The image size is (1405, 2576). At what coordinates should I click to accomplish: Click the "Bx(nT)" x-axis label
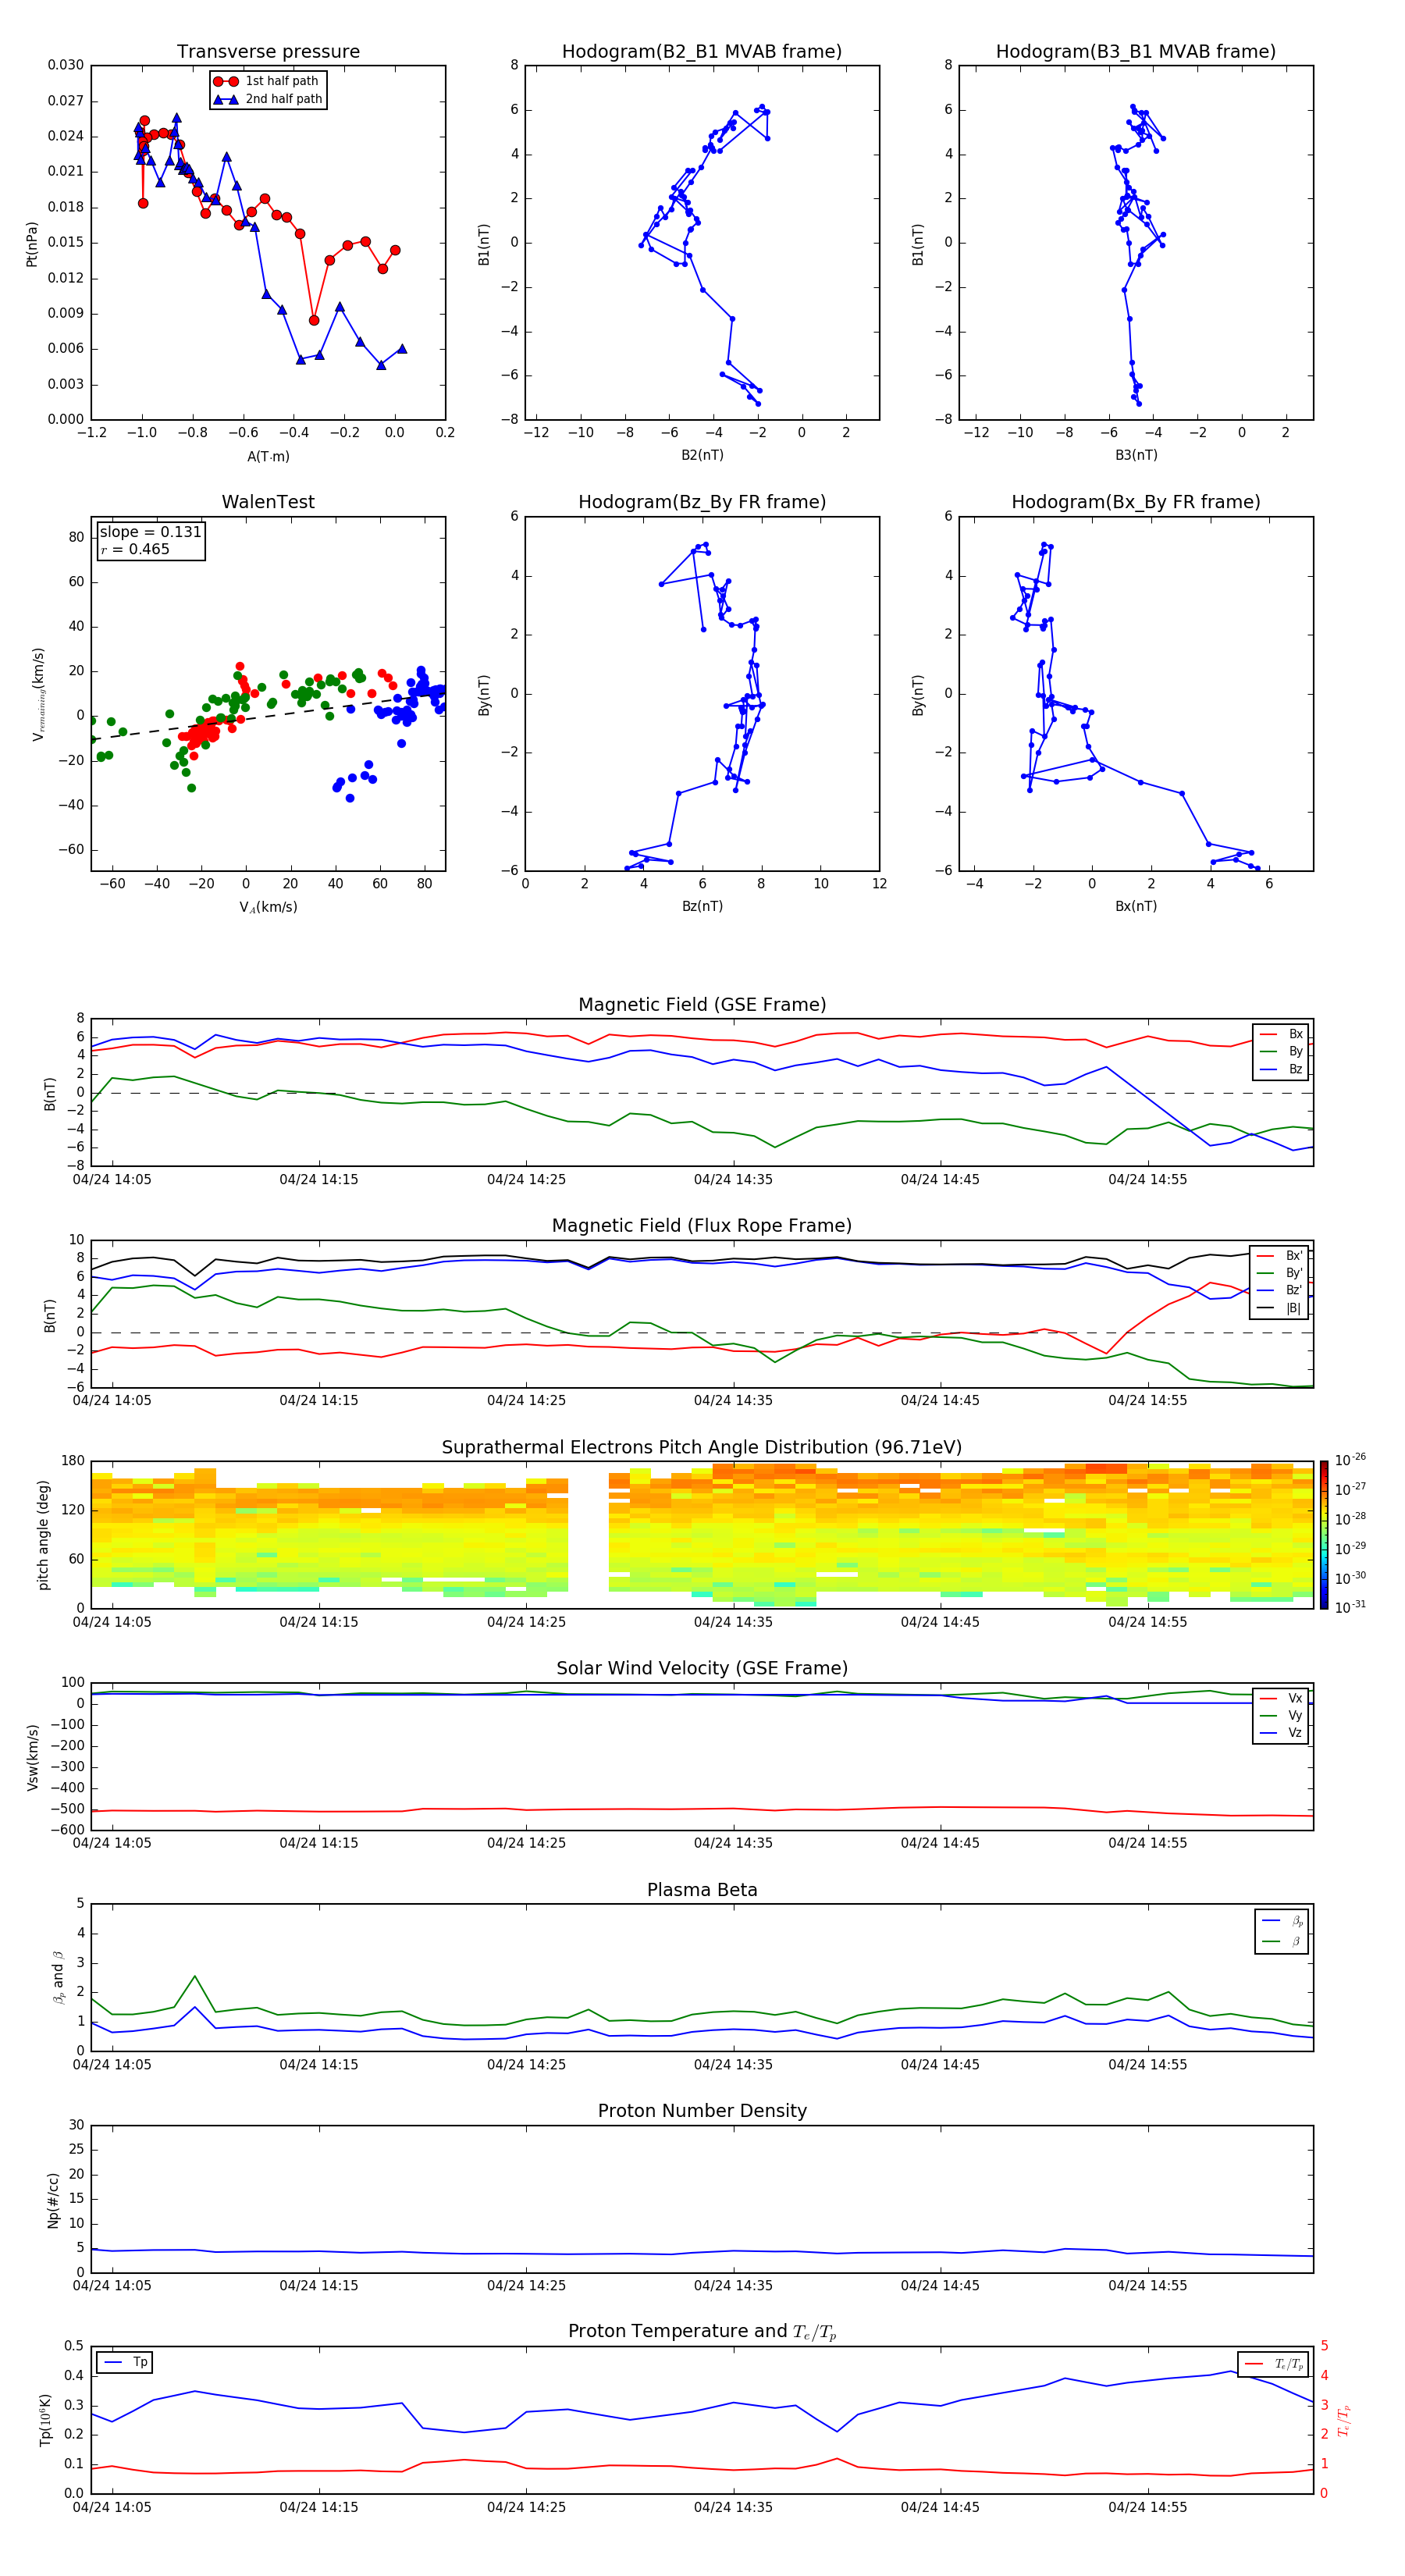pos(1136,906)
